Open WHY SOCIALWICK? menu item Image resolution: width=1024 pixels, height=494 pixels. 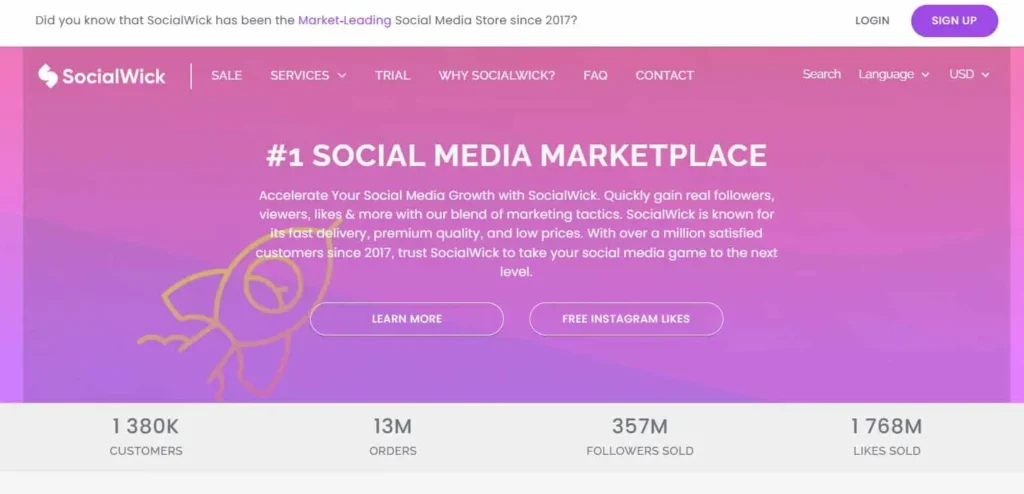[x=496, y=75]
